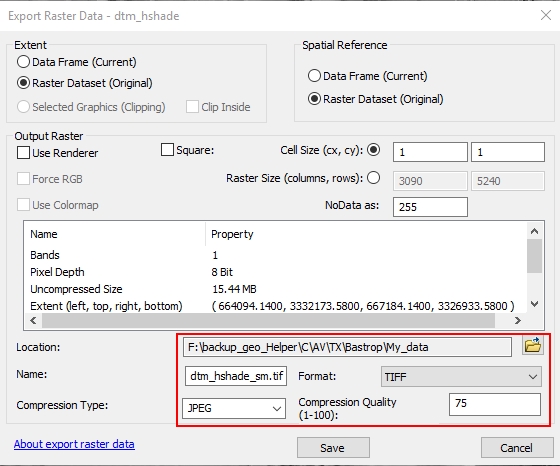
Task: Select Raster Size (columns, rows) radio
Action: pyautogui.click(x=374, y=177)
